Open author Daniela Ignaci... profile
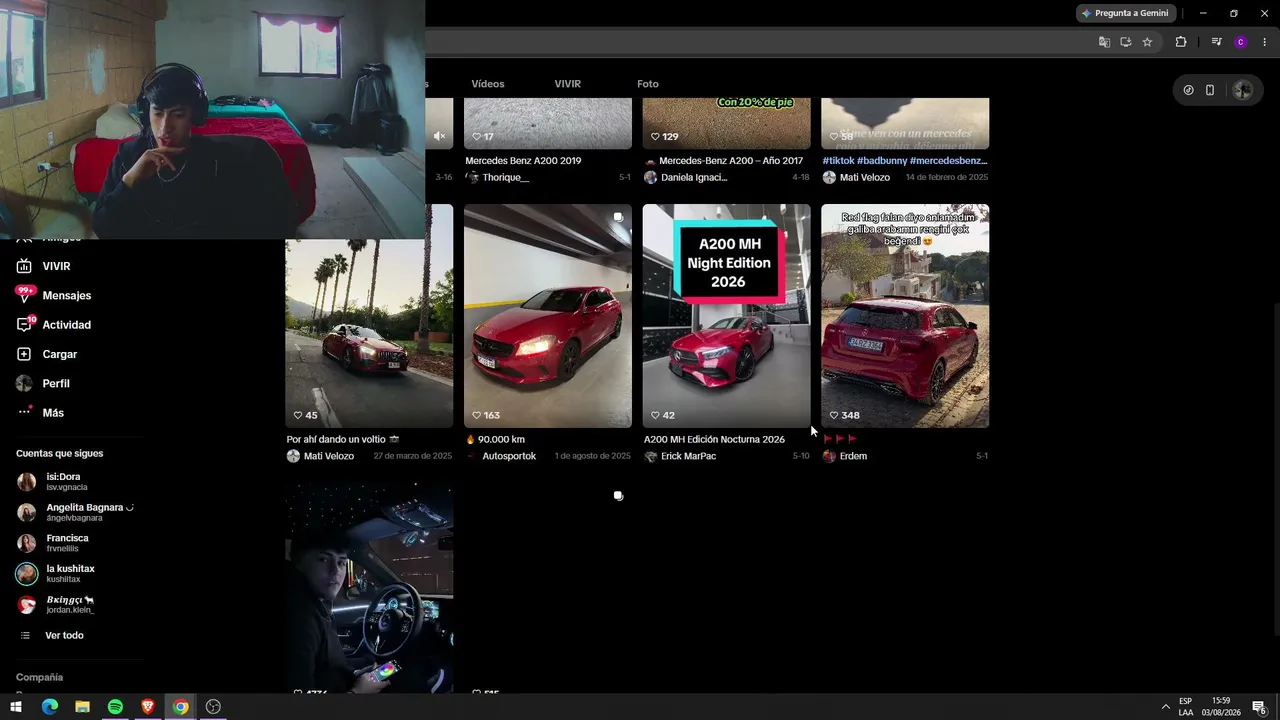 (694, 177)
